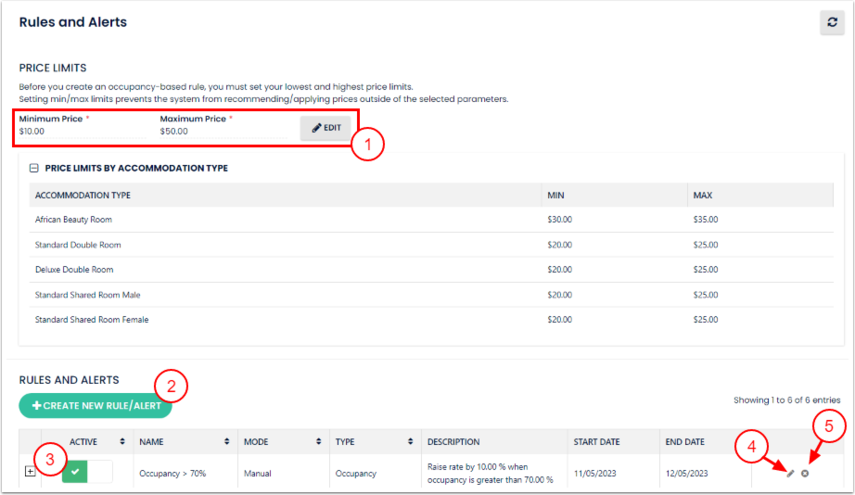Click the refresh icon button

click(831, 22)
